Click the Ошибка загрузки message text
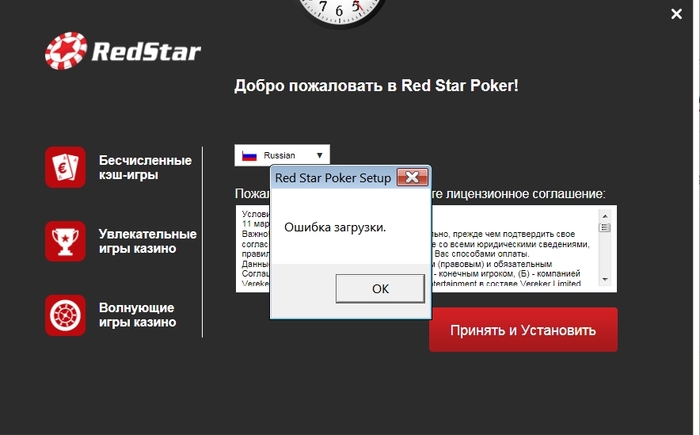This screenshot has height=435, width=700. [x=335, y=227]
